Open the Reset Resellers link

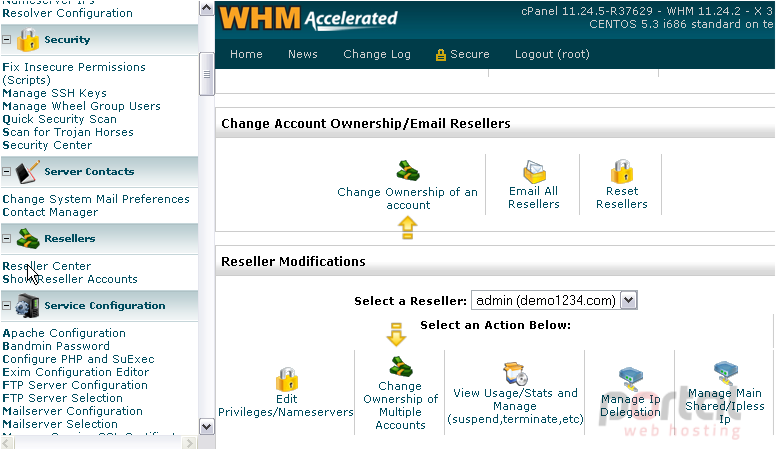pyautogui.click(x=622, y=198)
